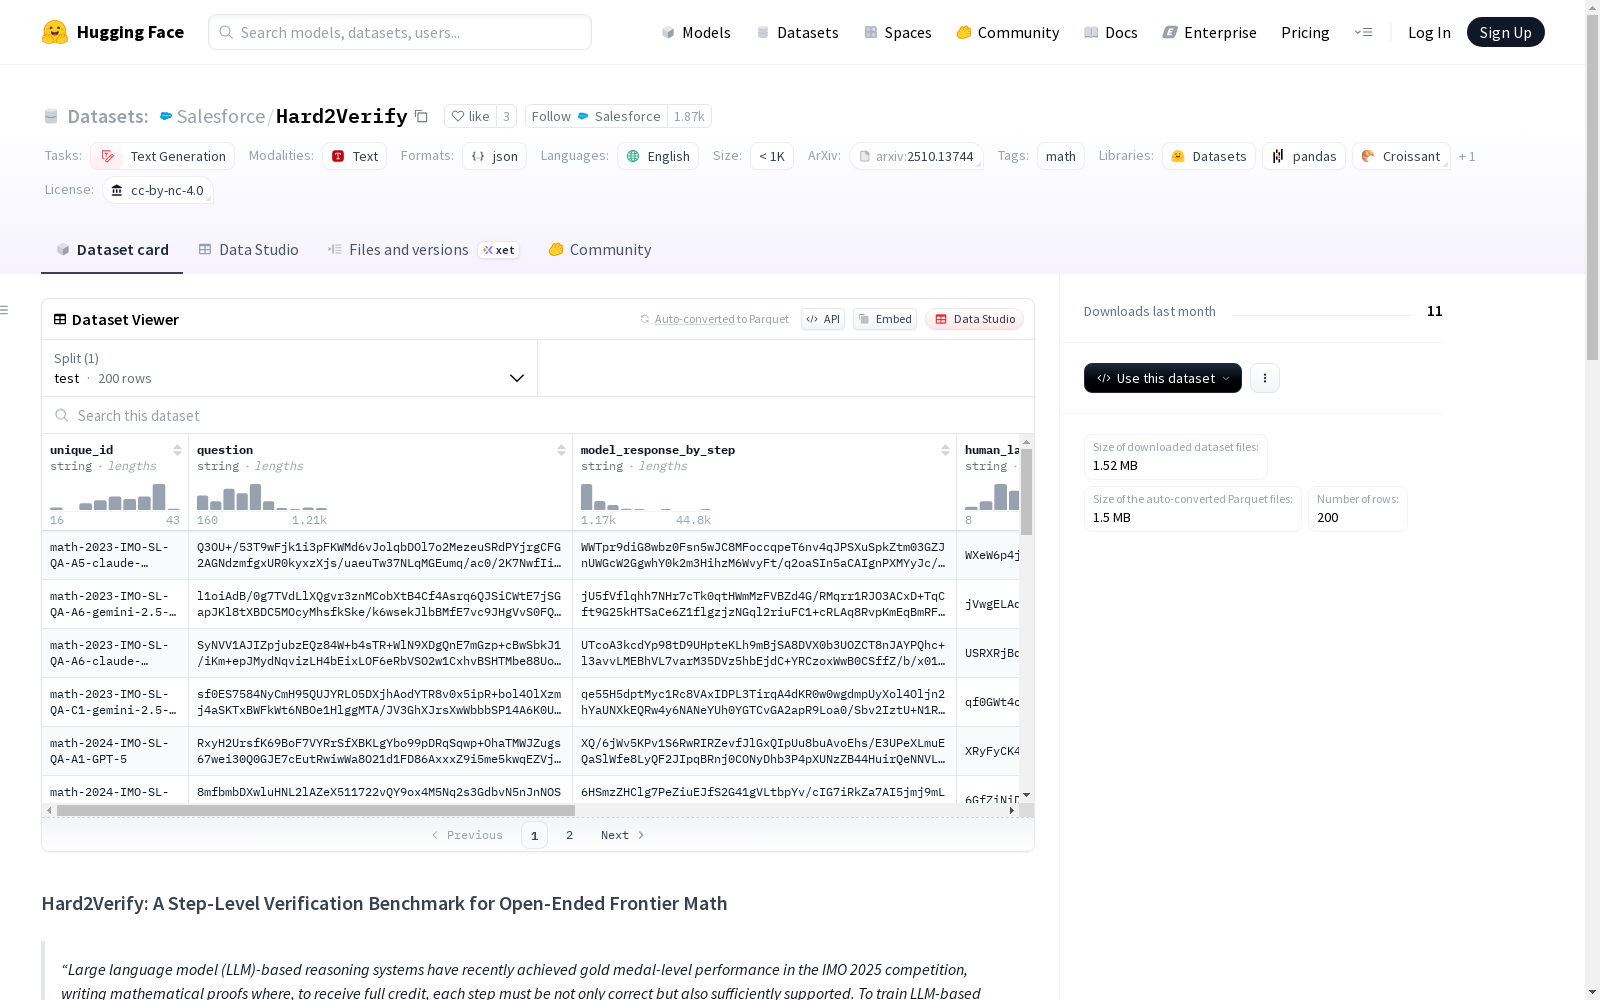This screenshot has height=1000, width=1600.
Task: Click the 1.87k followers count
Action: point(689,116)
